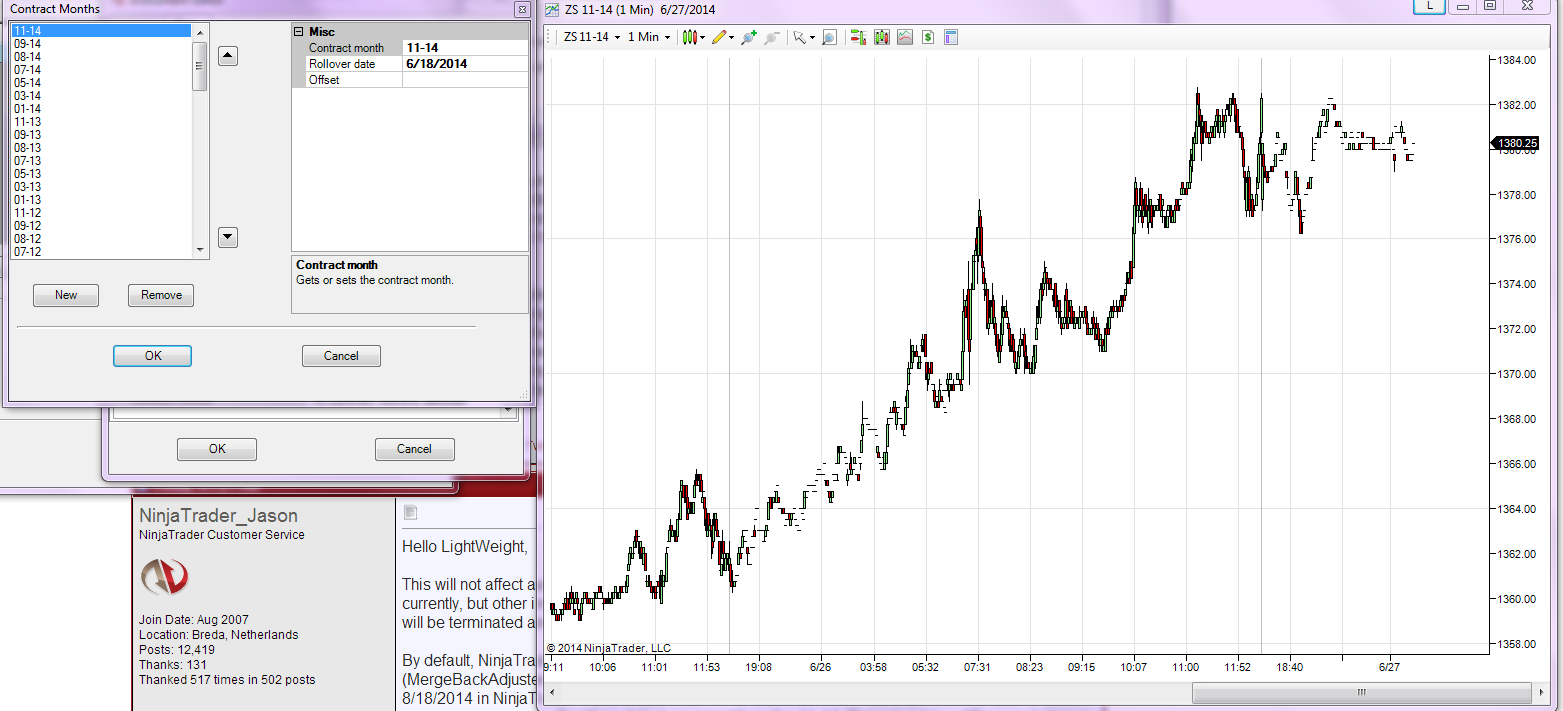Open the Strategies dollar-sign icon
The height and width of the screenshot is (711, 1563).
928,37
